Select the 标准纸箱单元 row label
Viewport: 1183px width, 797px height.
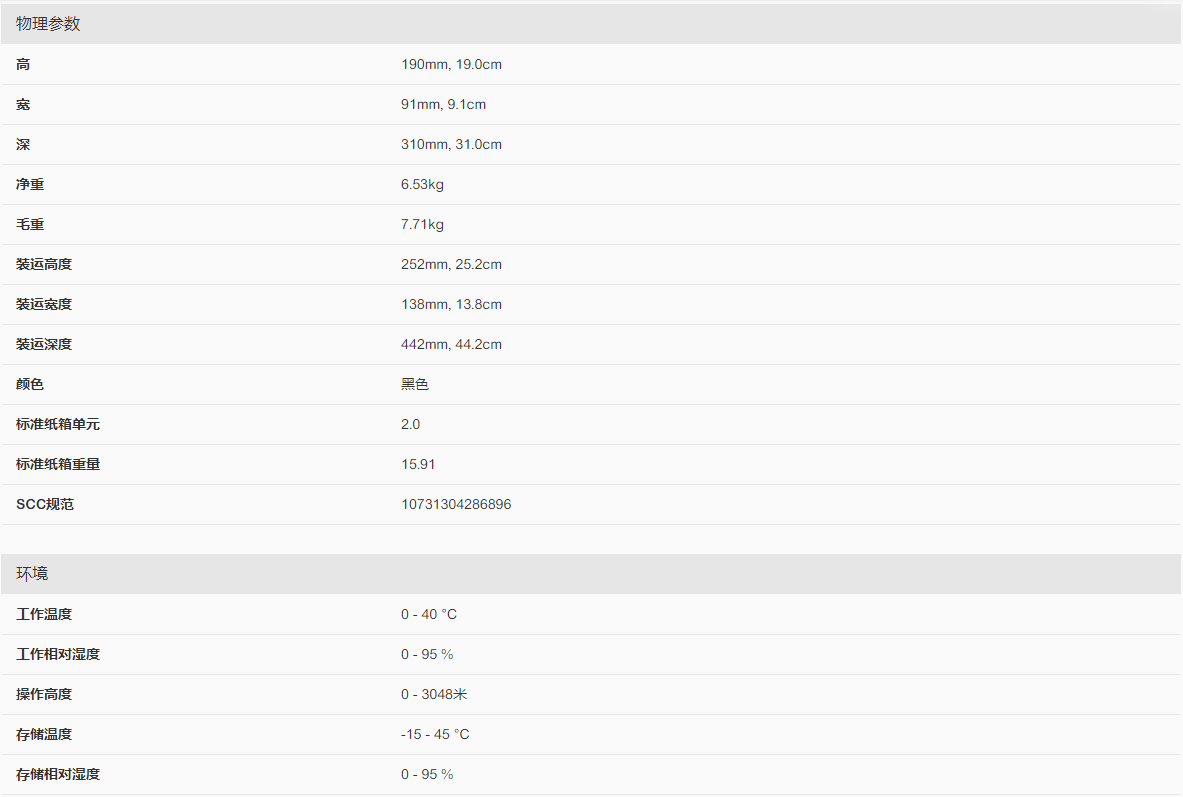(58, 425)
